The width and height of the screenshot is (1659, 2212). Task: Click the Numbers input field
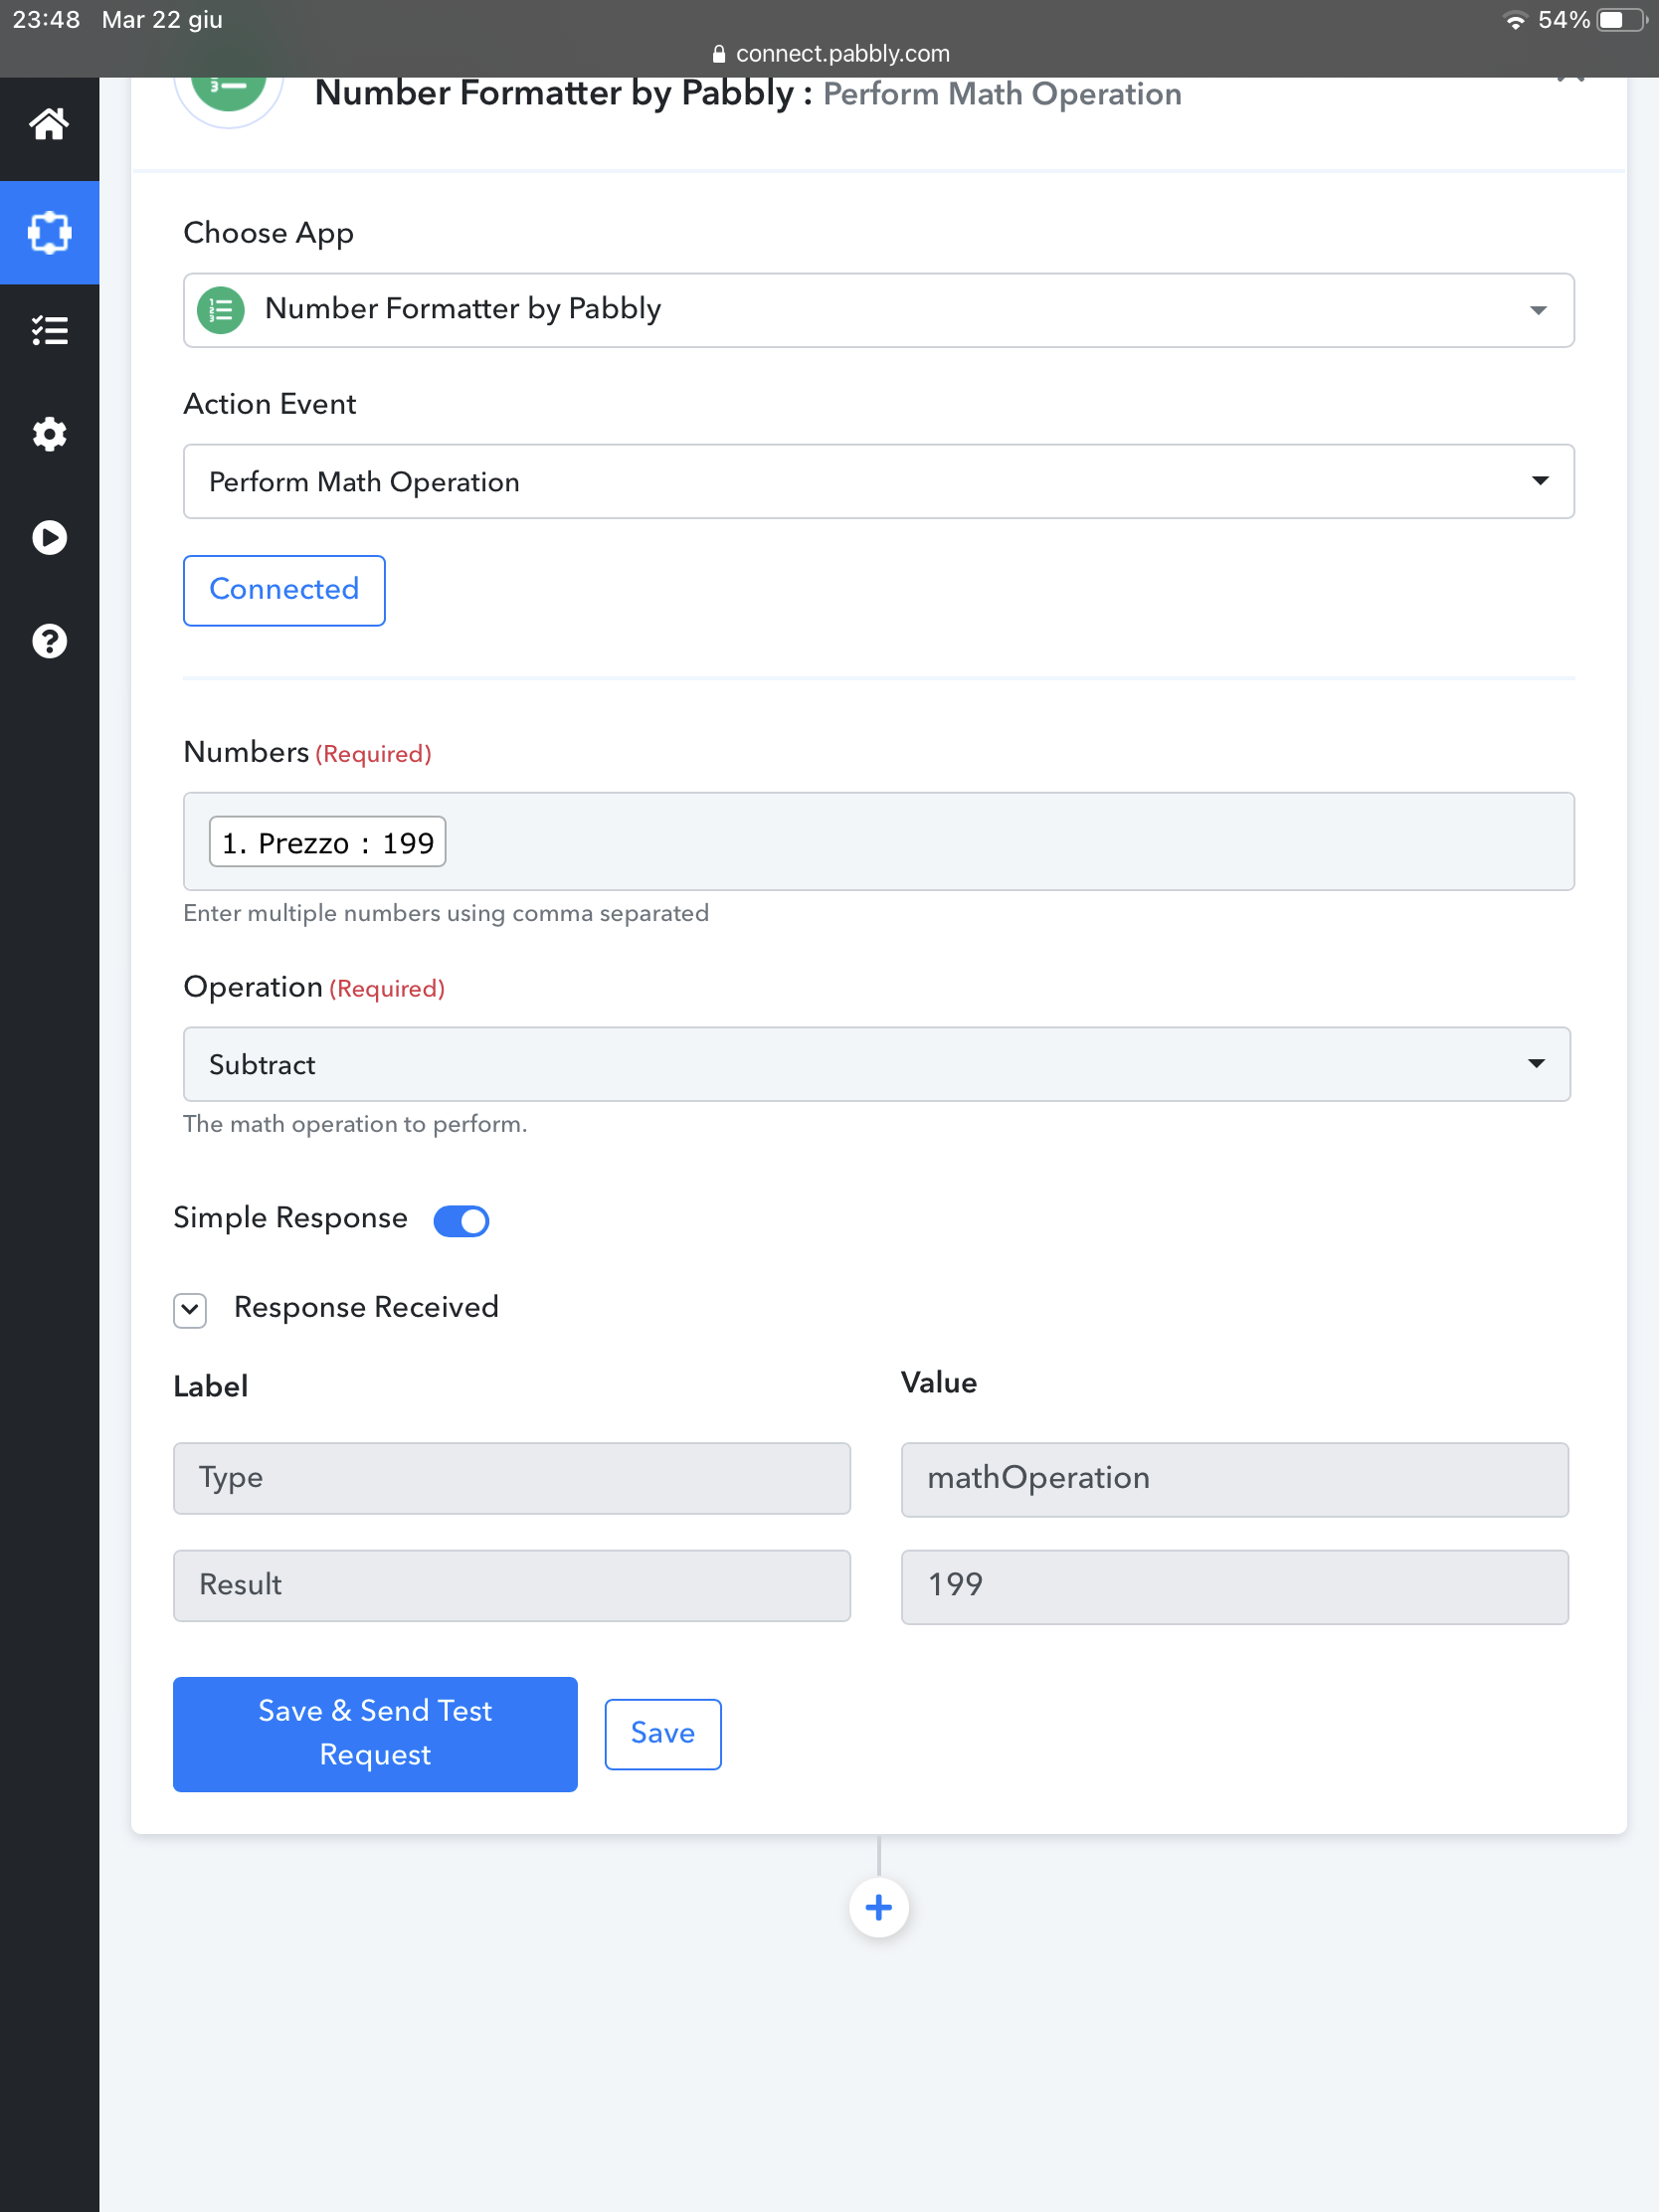(878, 841)
